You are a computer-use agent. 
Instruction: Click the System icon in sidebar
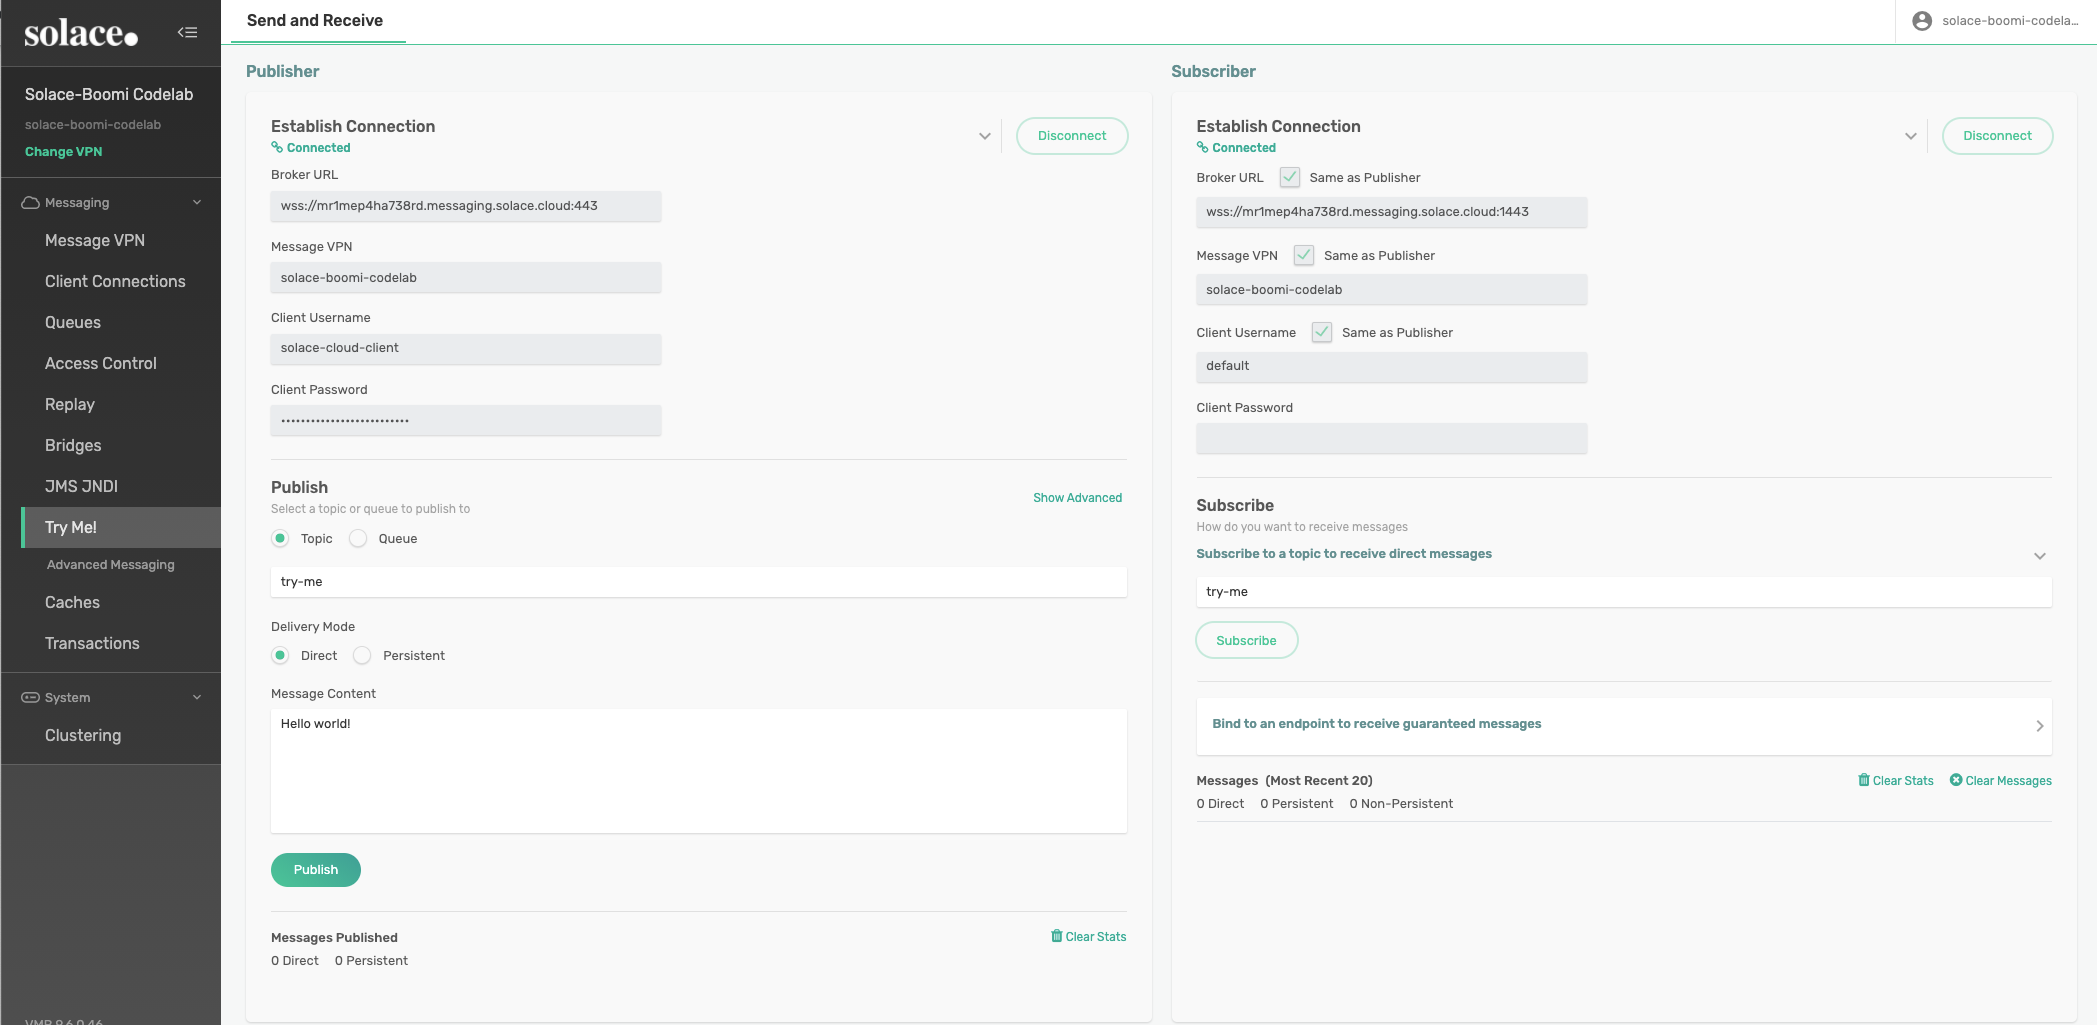click(x=31, y=698)
